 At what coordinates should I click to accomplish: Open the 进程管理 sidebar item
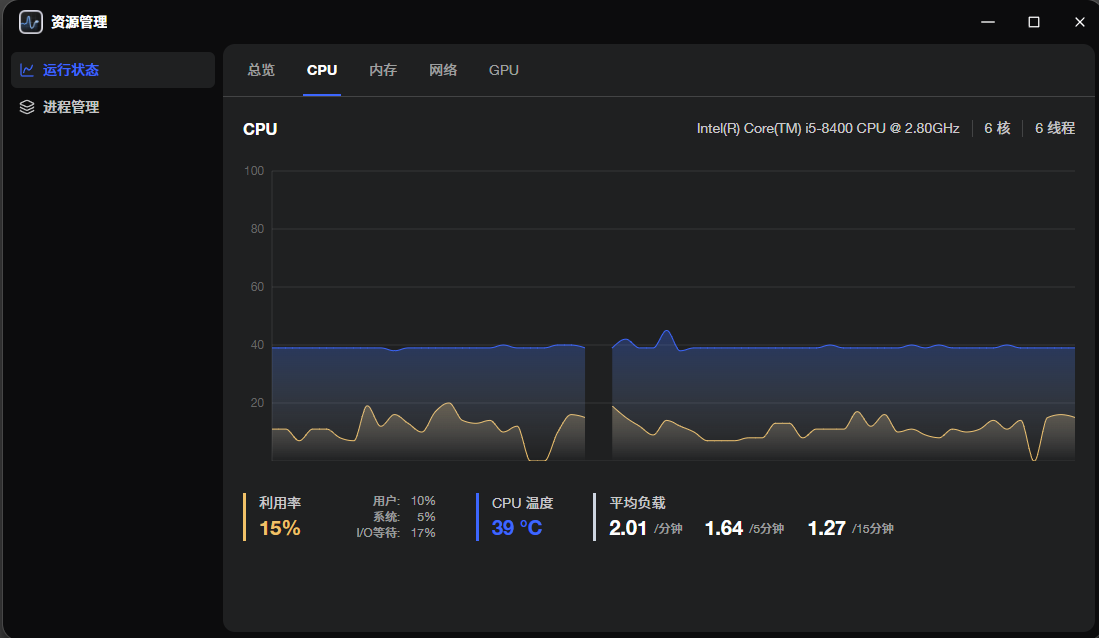click(113, 107)
